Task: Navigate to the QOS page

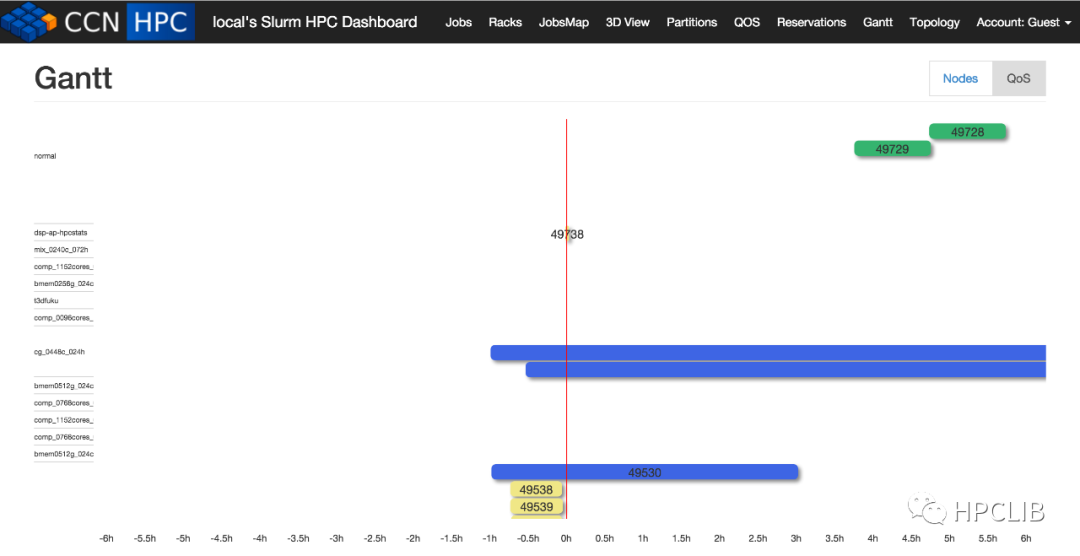Action: click(x=747, y=22)
